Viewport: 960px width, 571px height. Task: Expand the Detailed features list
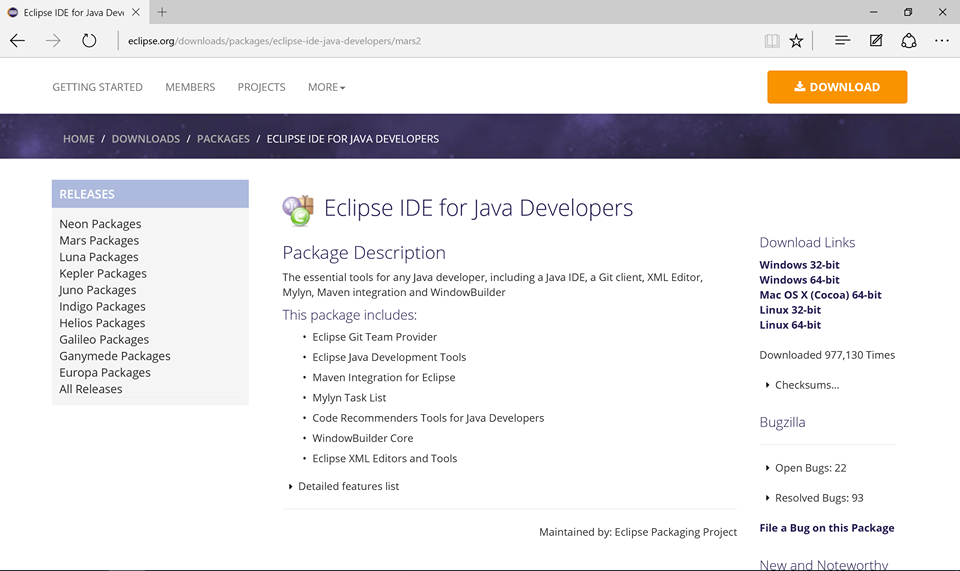tap(343, 487)
